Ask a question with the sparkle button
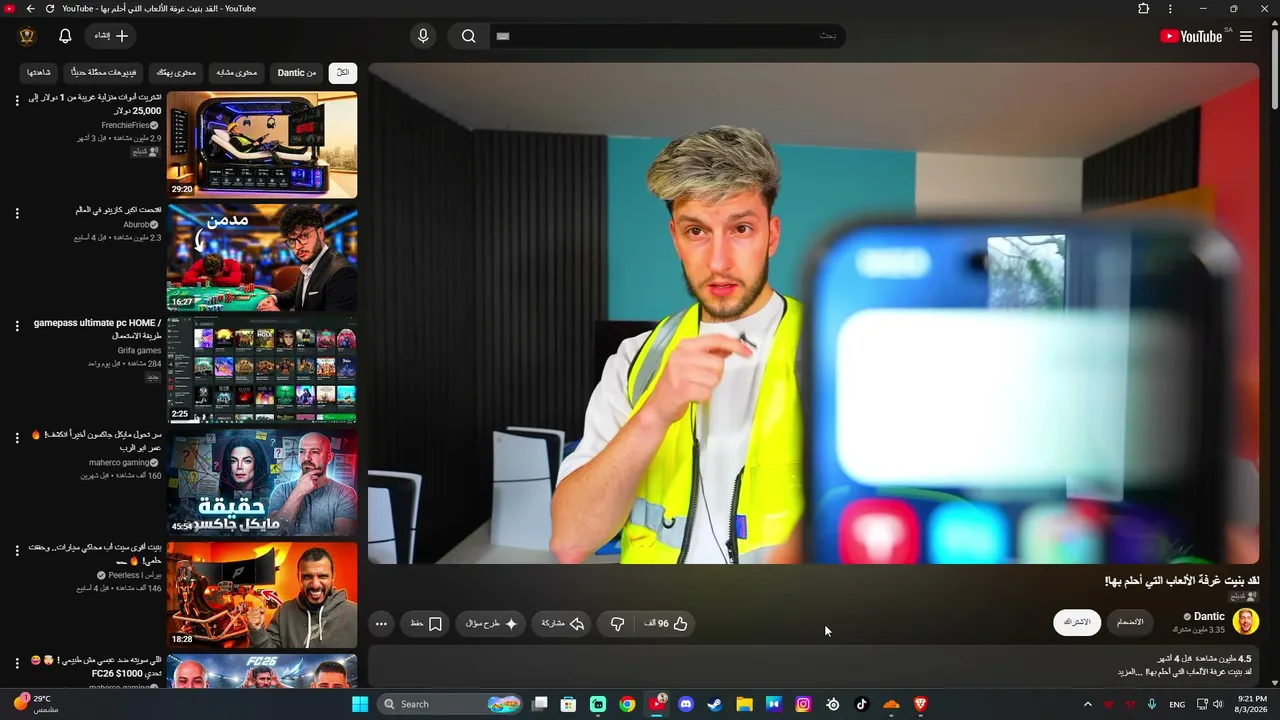The image size is (1280, 720). click(x=492, y=623)
